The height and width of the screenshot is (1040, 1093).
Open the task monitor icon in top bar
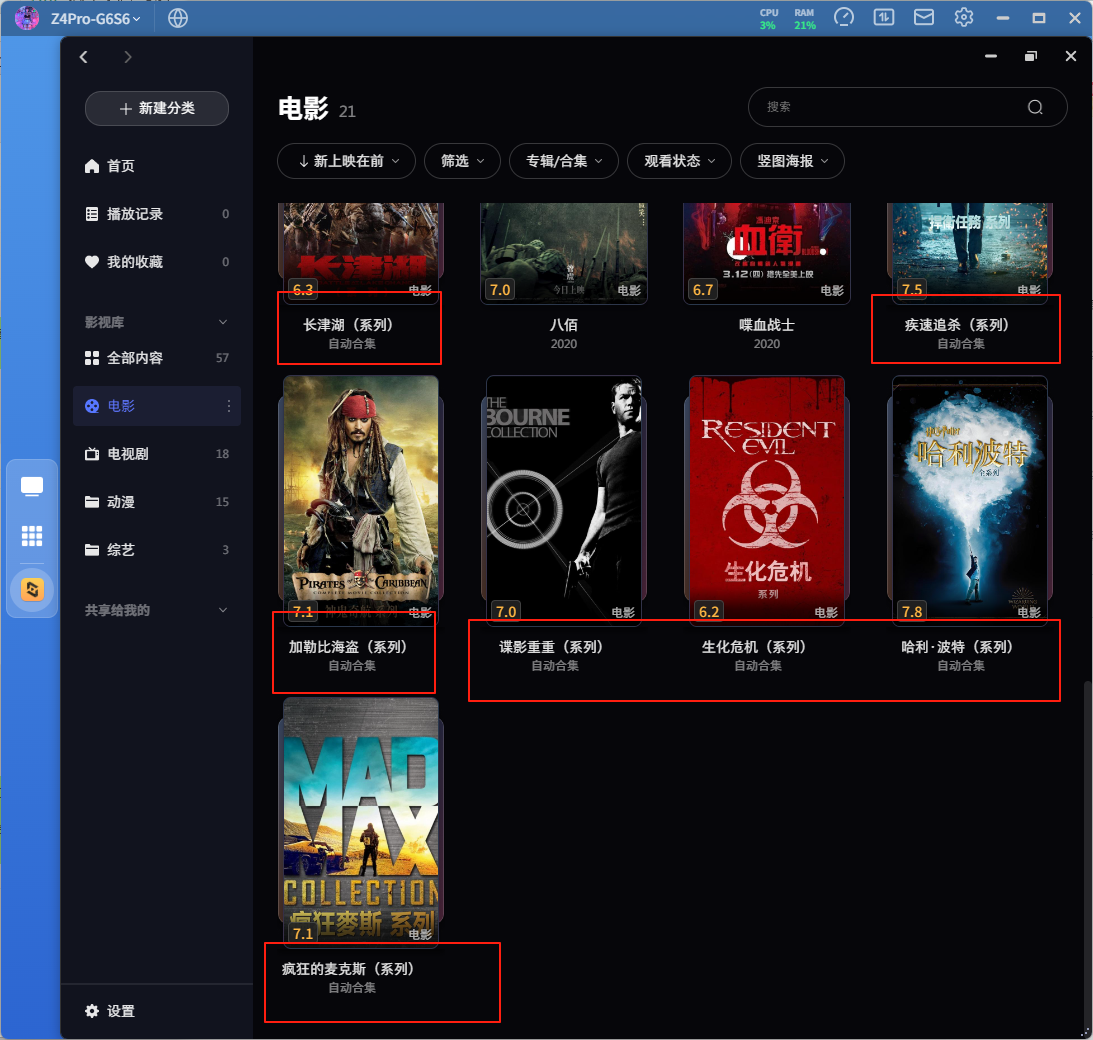[x=884, y=17]
